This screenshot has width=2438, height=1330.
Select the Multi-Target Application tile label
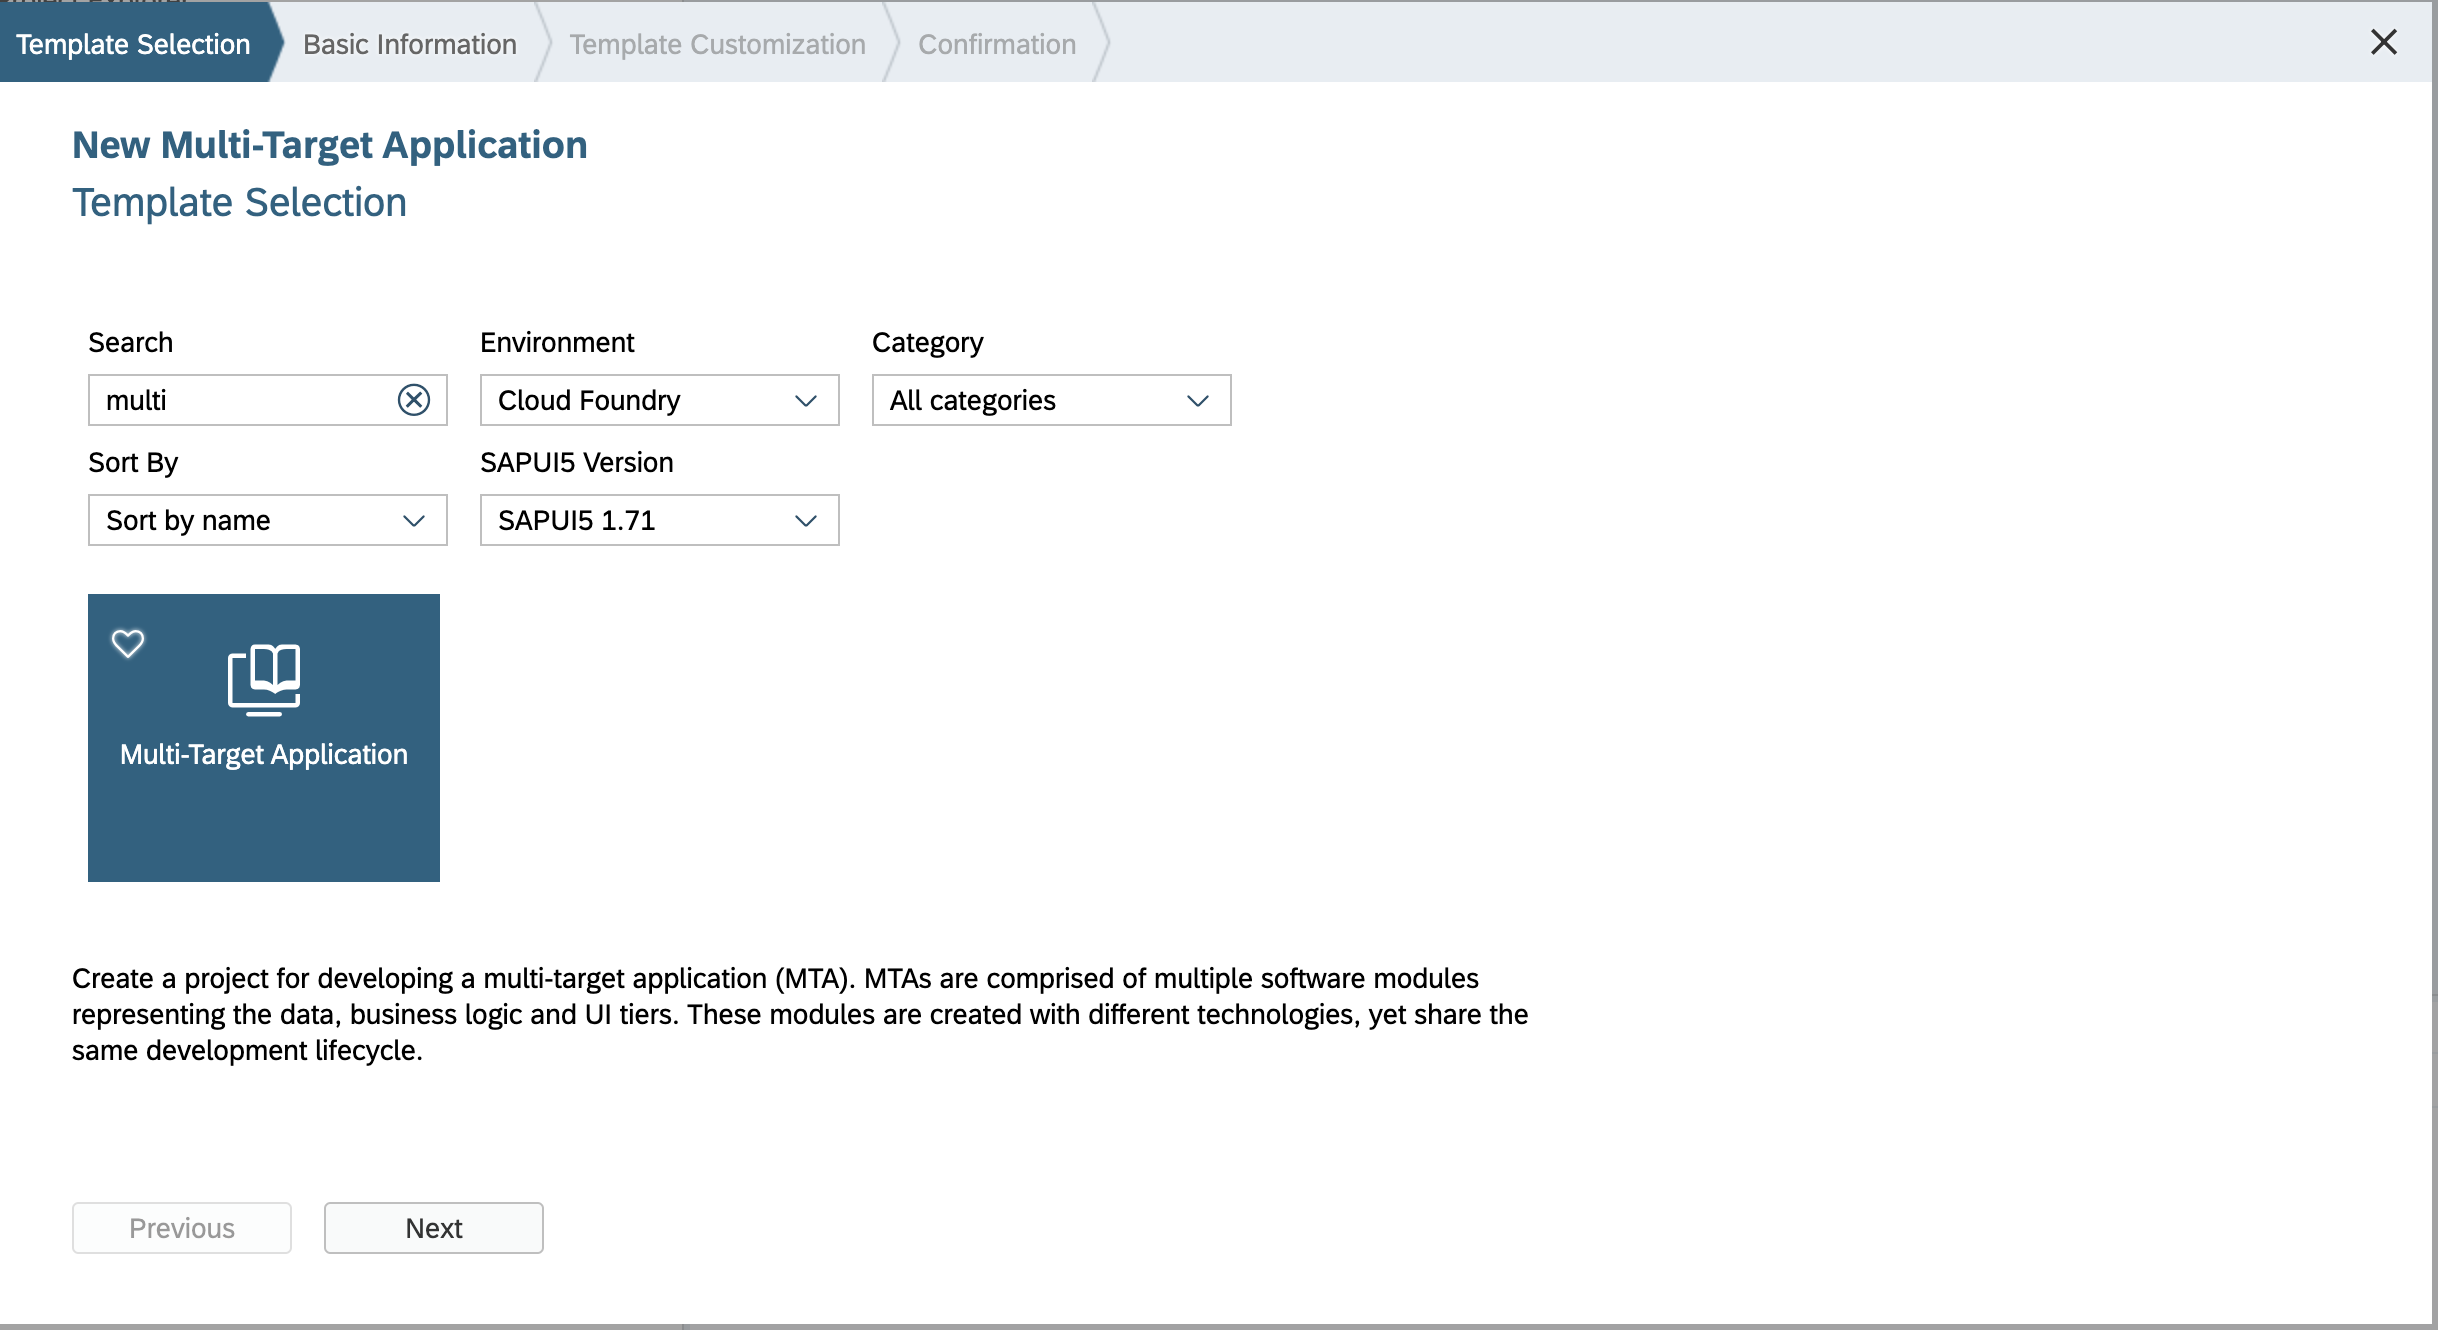coord(264,754)
